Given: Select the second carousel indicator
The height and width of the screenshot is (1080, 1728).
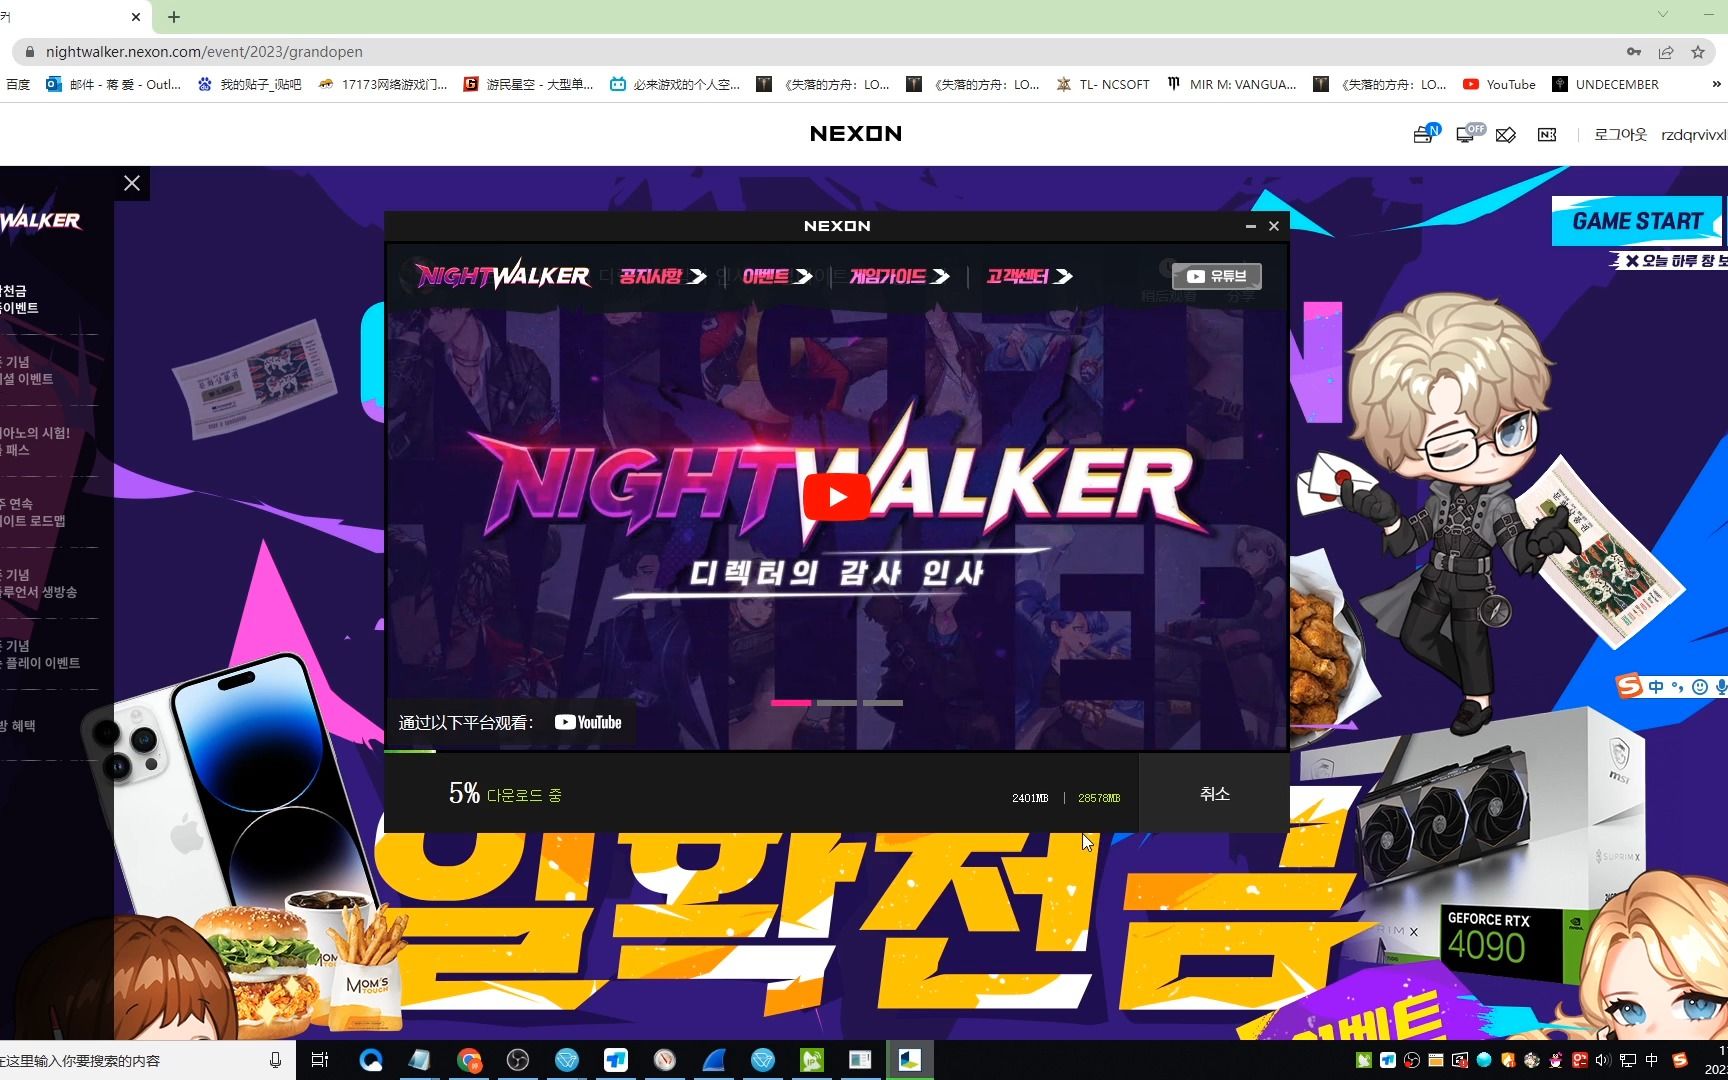Looking at the screenshot, I should (837, 703).
